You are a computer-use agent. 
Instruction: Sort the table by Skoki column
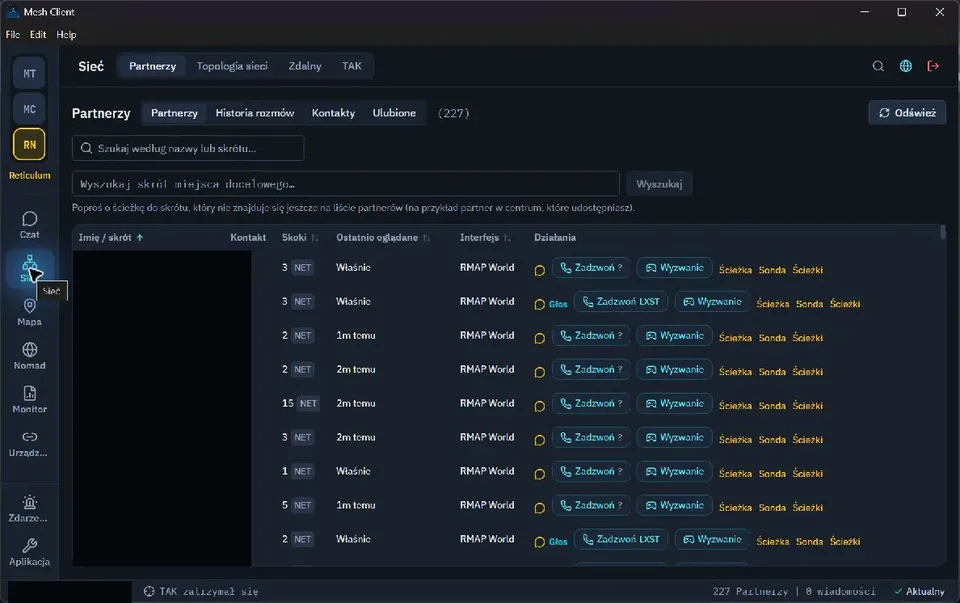[x=300, y=238]
